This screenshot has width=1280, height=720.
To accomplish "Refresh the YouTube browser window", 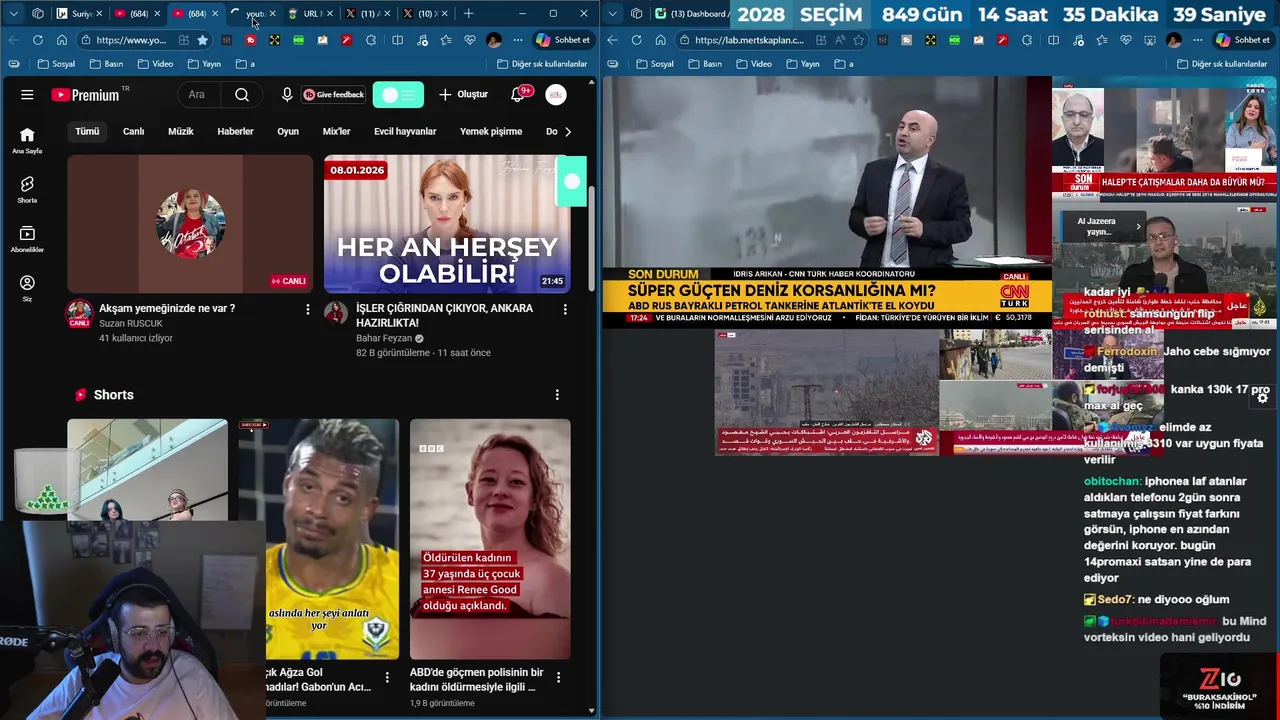I will [37, 40].
